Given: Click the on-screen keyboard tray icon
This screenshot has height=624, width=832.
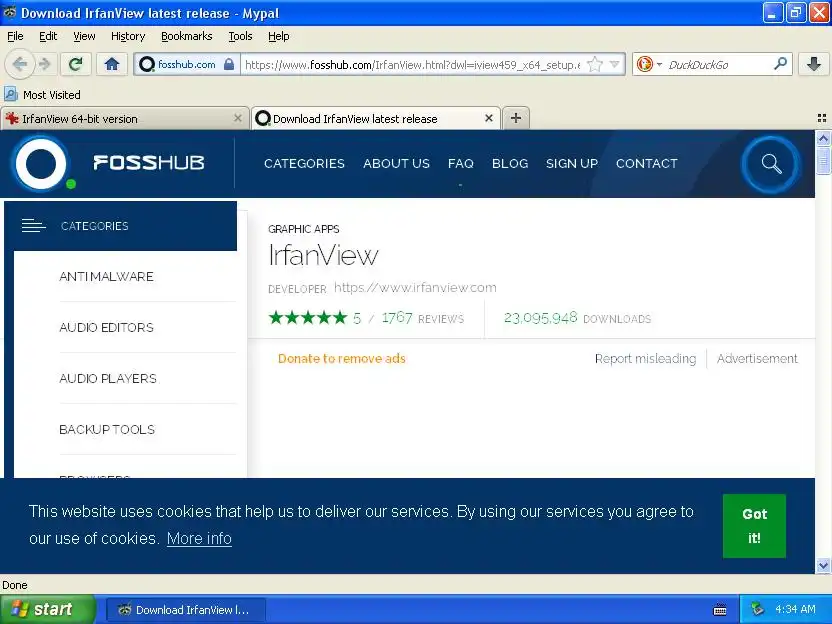Looking at the screenshot, I should click(x=720, y=610).
